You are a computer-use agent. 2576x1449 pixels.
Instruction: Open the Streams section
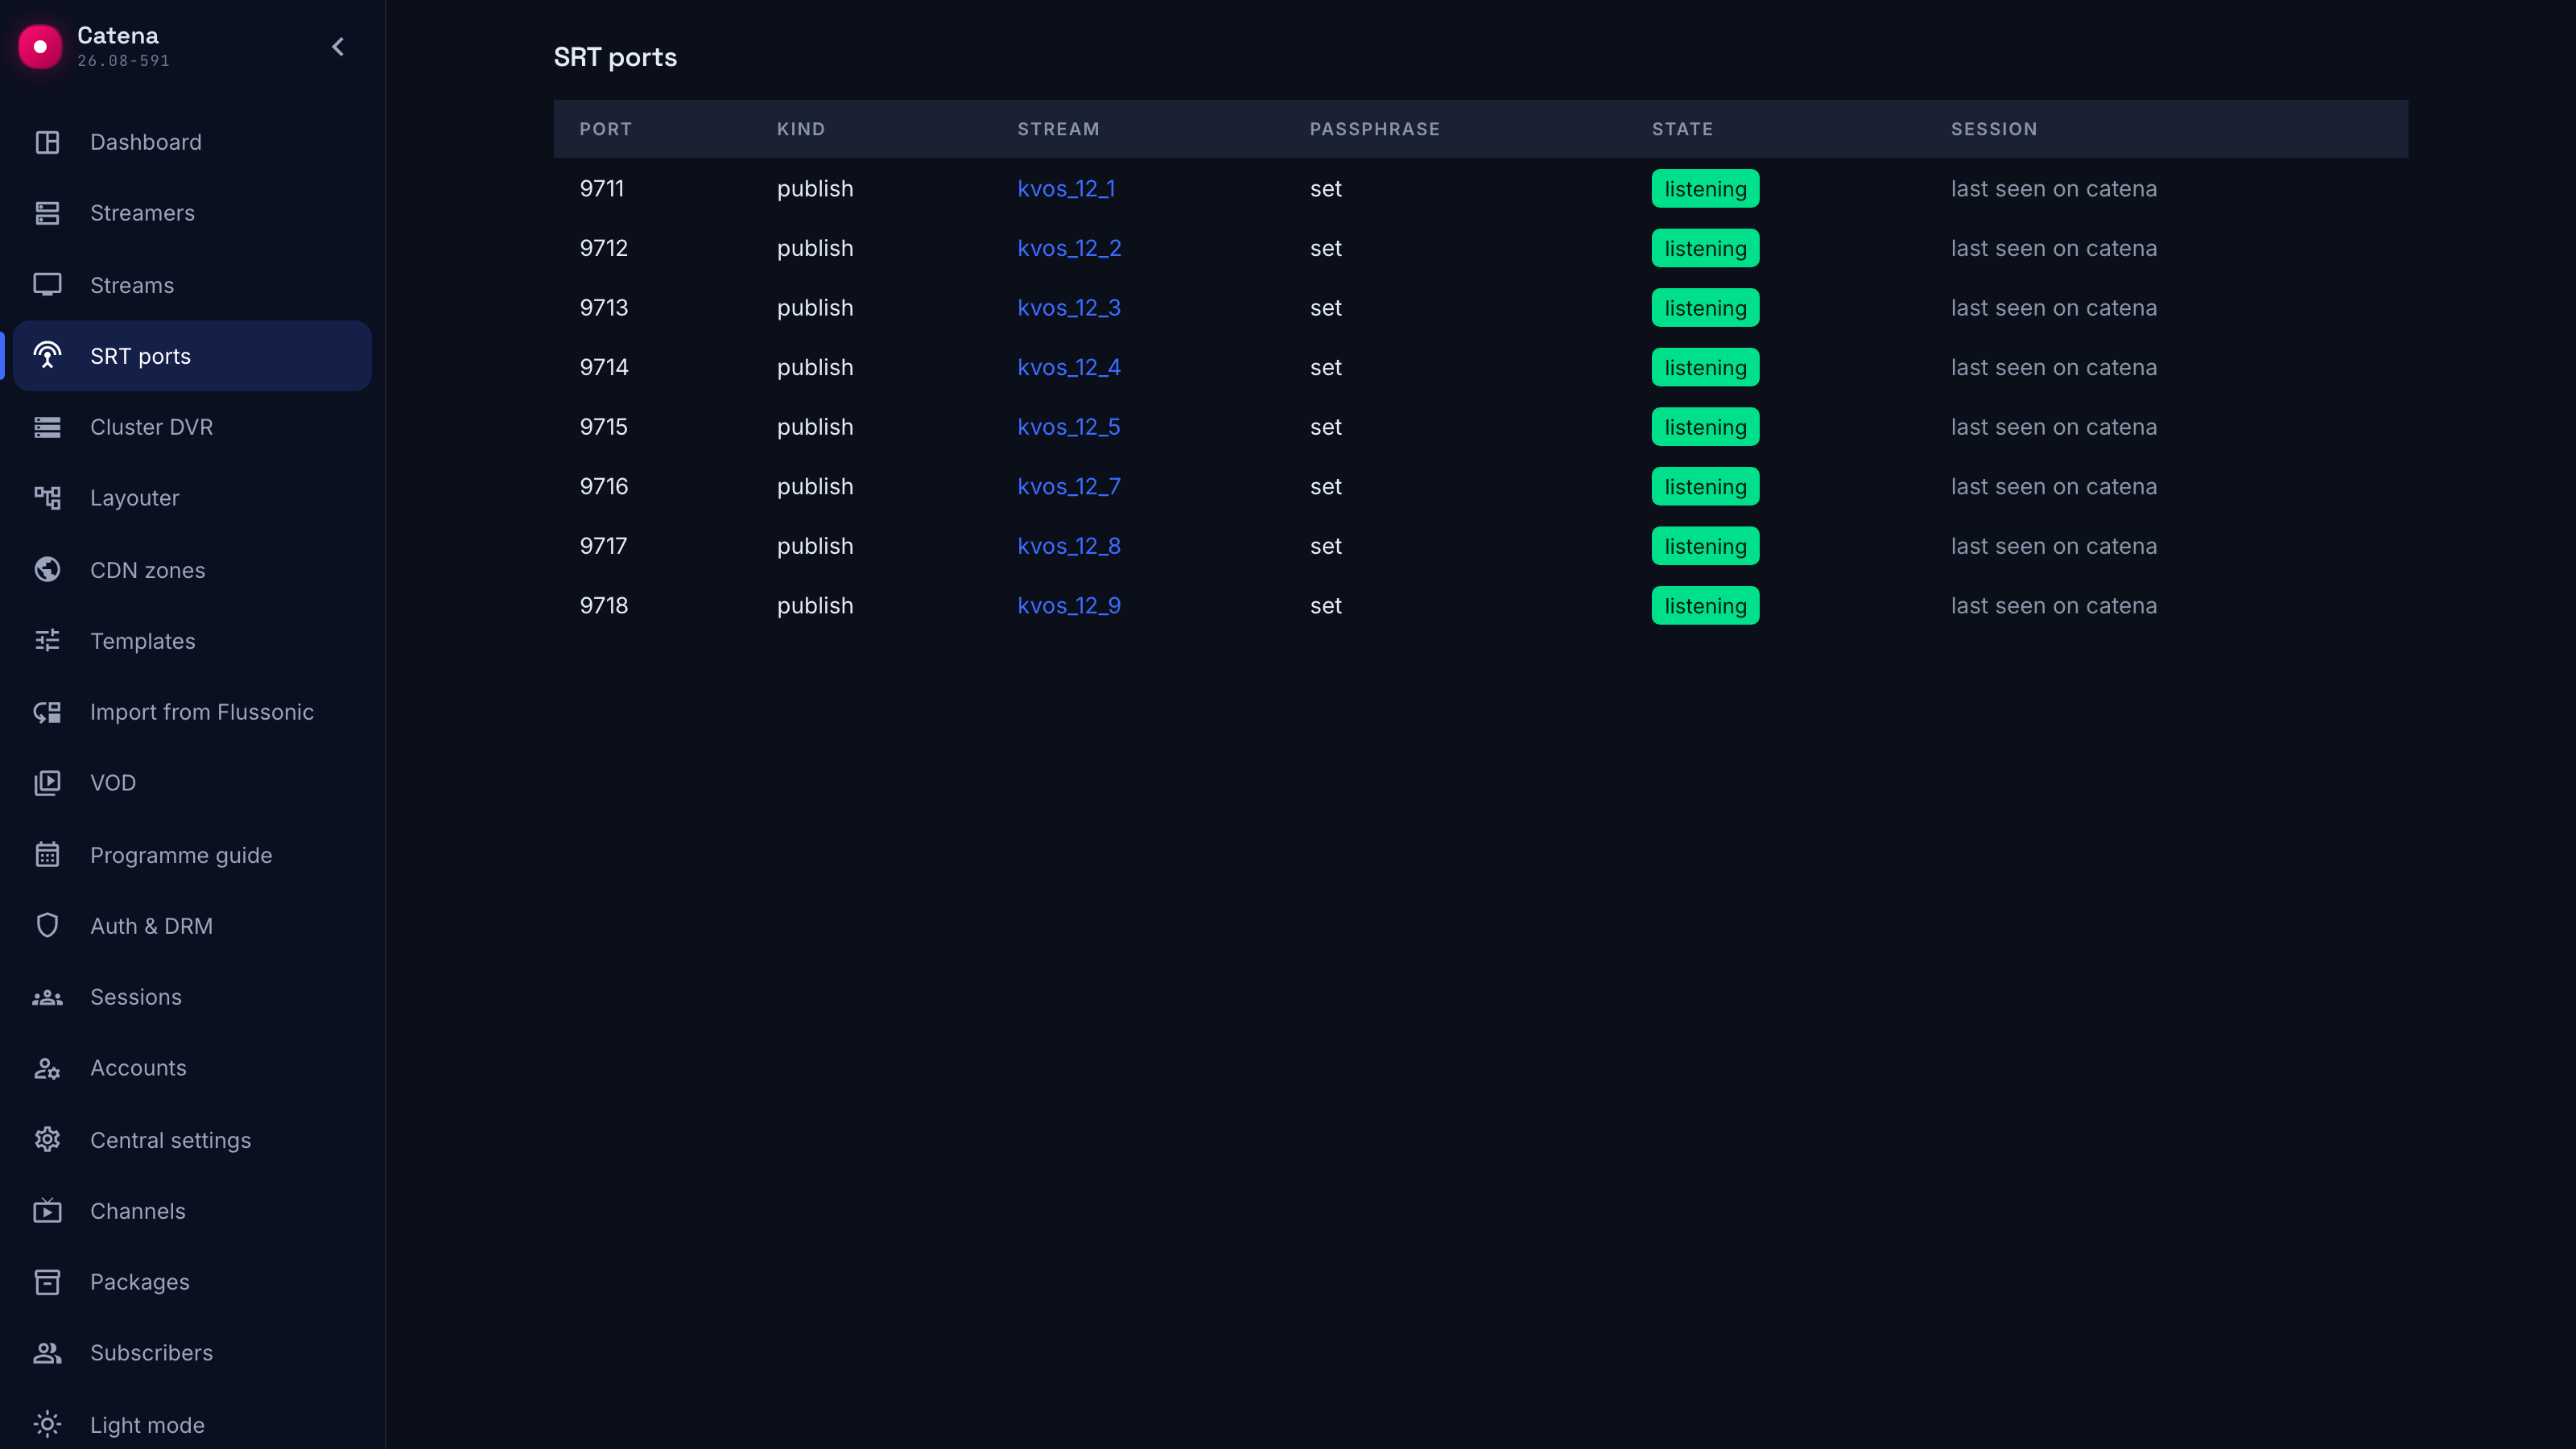point(192,285)
